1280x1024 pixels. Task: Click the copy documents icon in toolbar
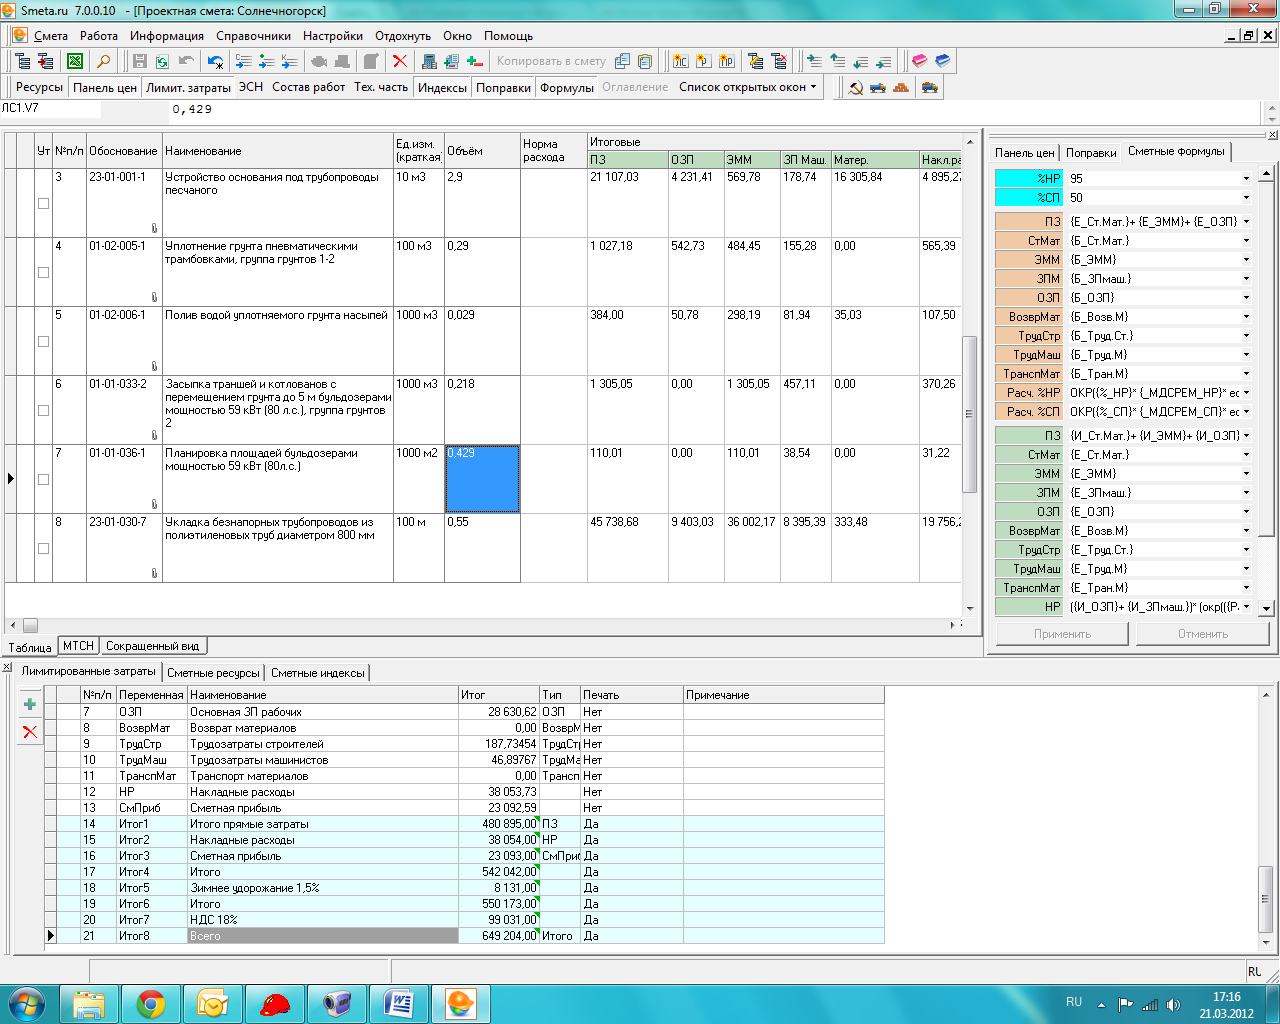coord(622,61)
